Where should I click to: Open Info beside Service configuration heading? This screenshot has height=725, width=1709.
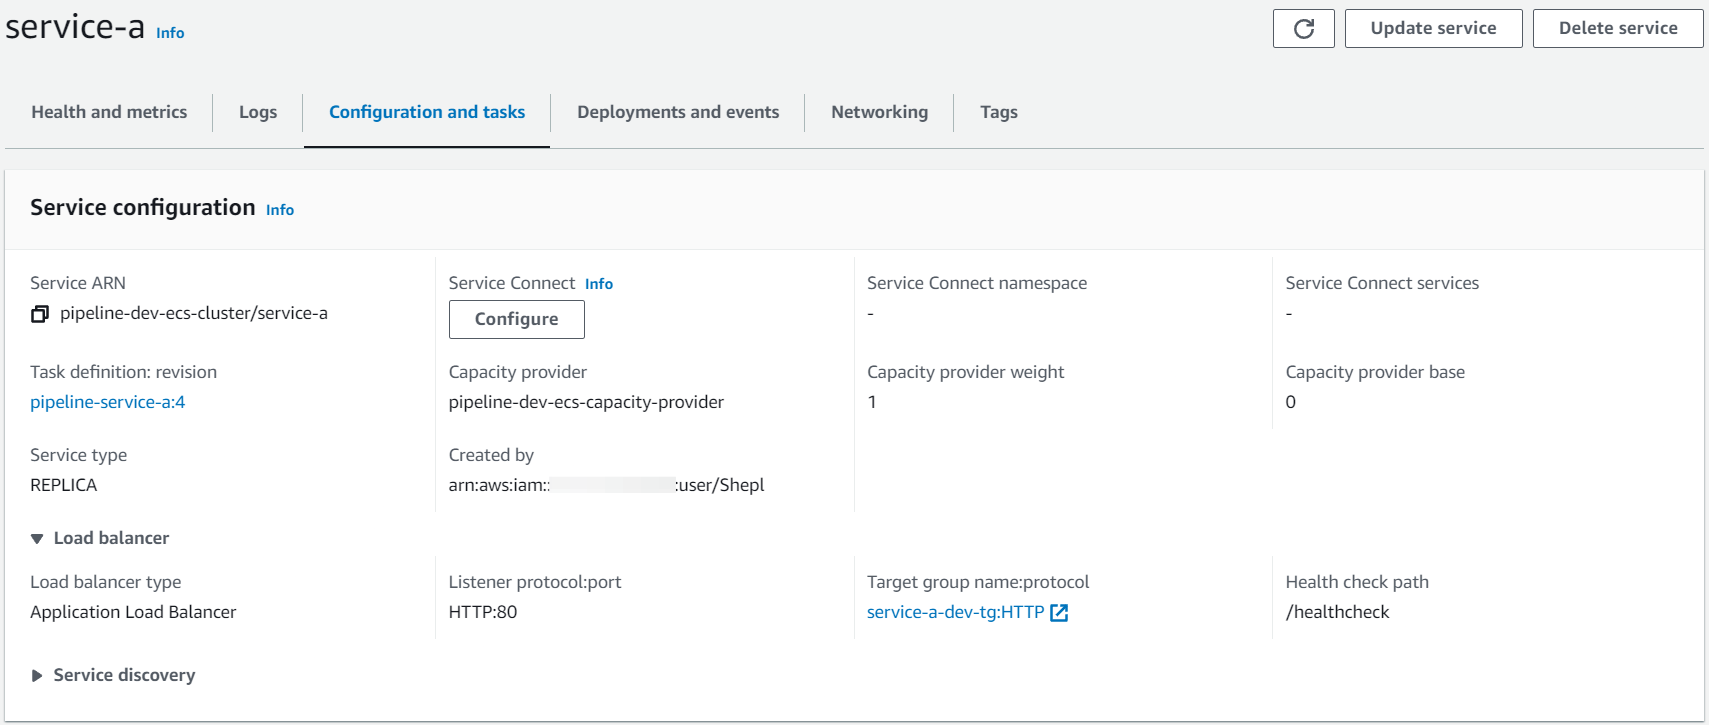280,210
